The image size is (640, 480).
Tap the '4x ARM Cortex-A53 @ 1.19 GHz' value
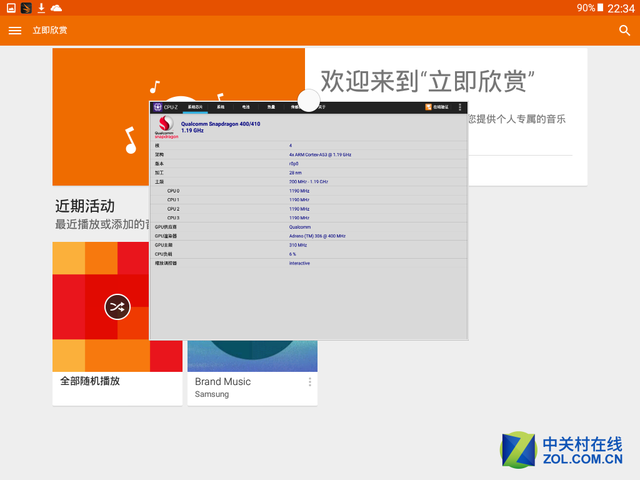click(320, 155)
